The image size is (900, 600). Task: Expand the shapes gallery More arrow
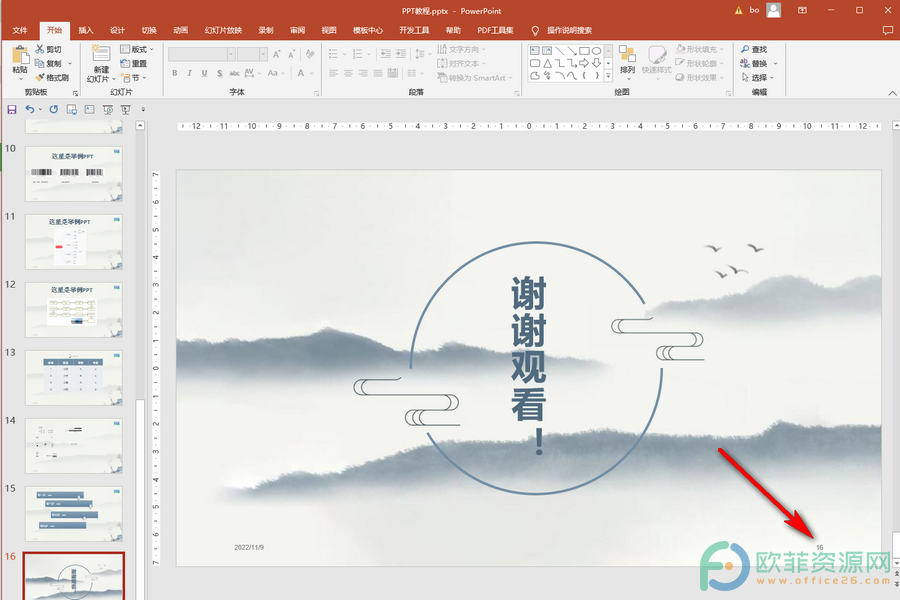coord(608,76)
